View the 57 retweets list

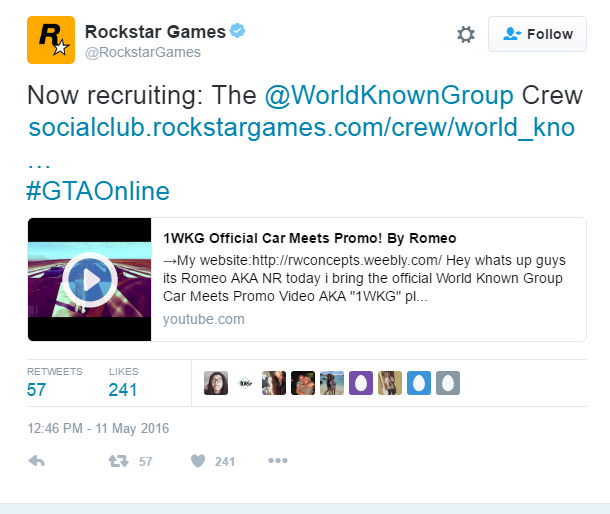tap(36, 389)
